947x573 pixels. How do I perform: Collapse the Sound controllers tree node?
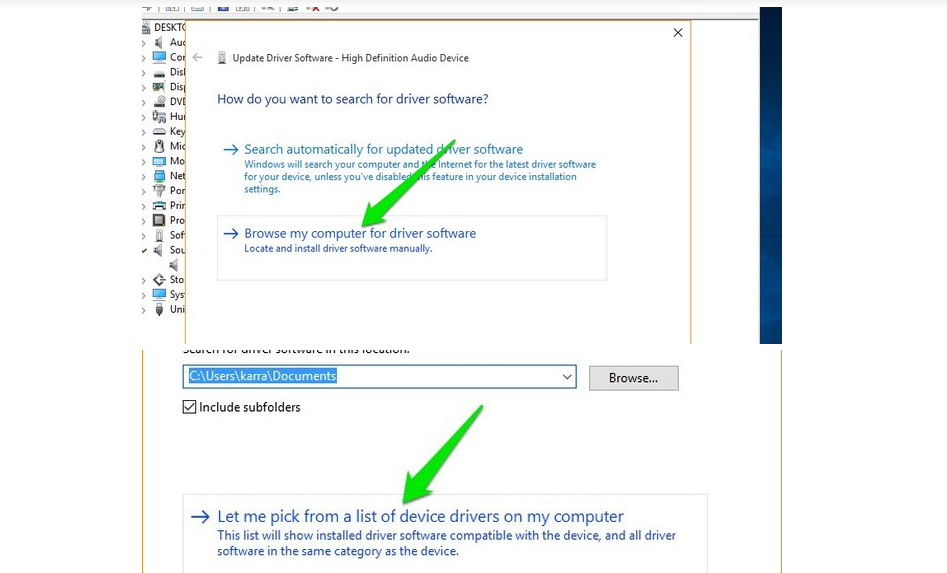[145, 250]
